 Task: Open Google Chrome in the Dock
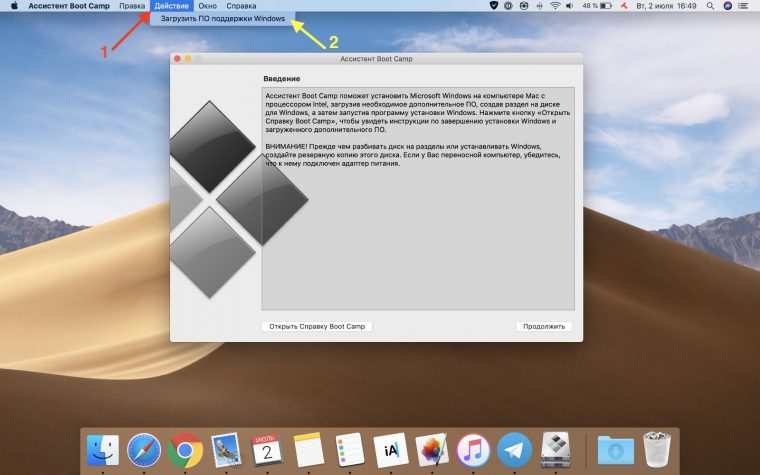[x=185, y=450]
